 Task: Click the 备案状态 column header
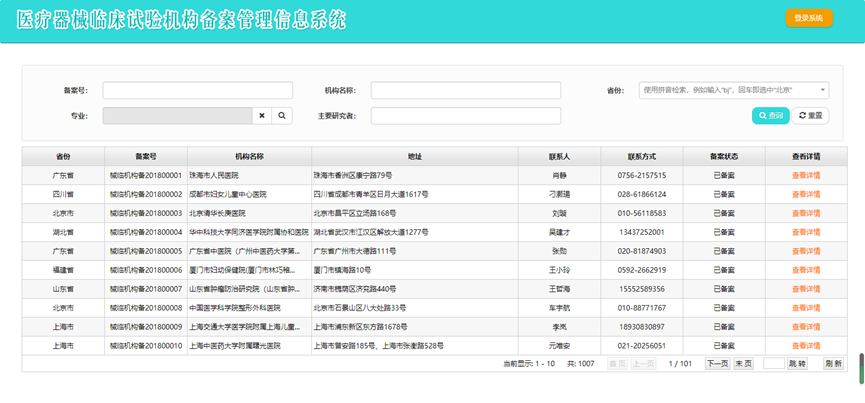coord(723,156)
